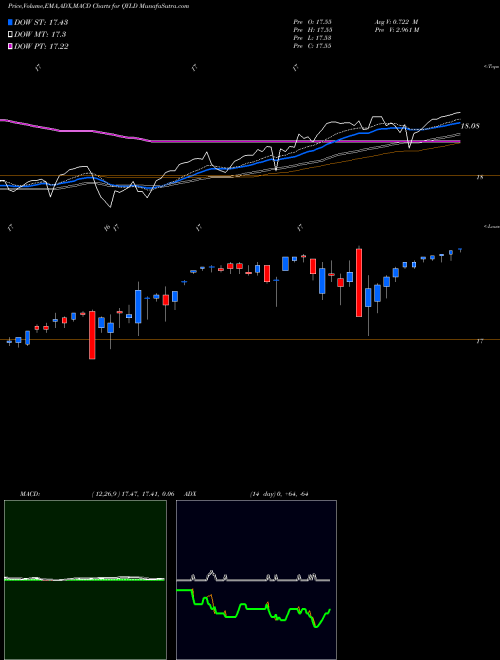
Task: Click the 'Avg V: 0.722 M' value
Action: tap(396, 22)
